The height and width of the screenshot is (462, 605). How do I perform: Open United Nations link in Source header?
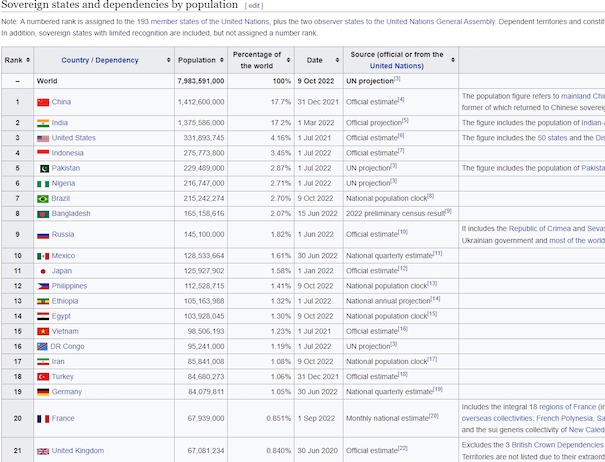395,66
